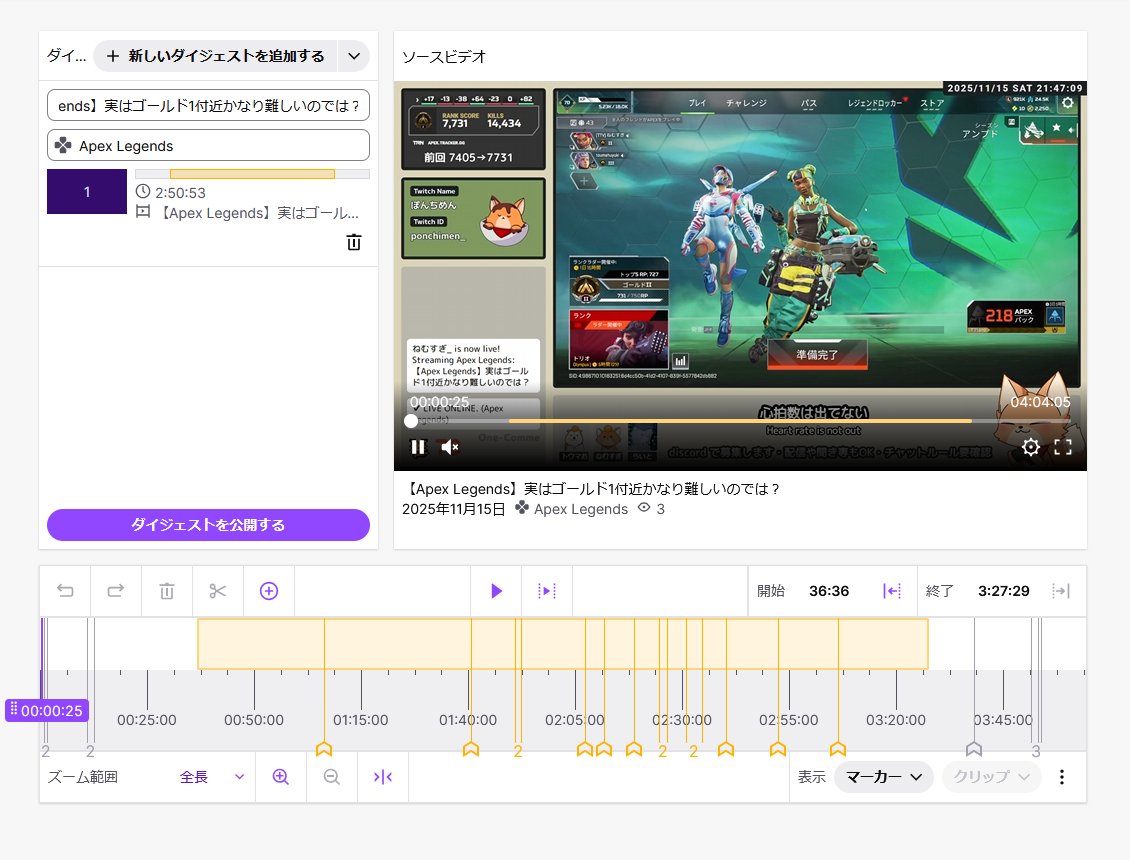
Task: Click the zoom in magnifier icon
Action: point(281,777)
